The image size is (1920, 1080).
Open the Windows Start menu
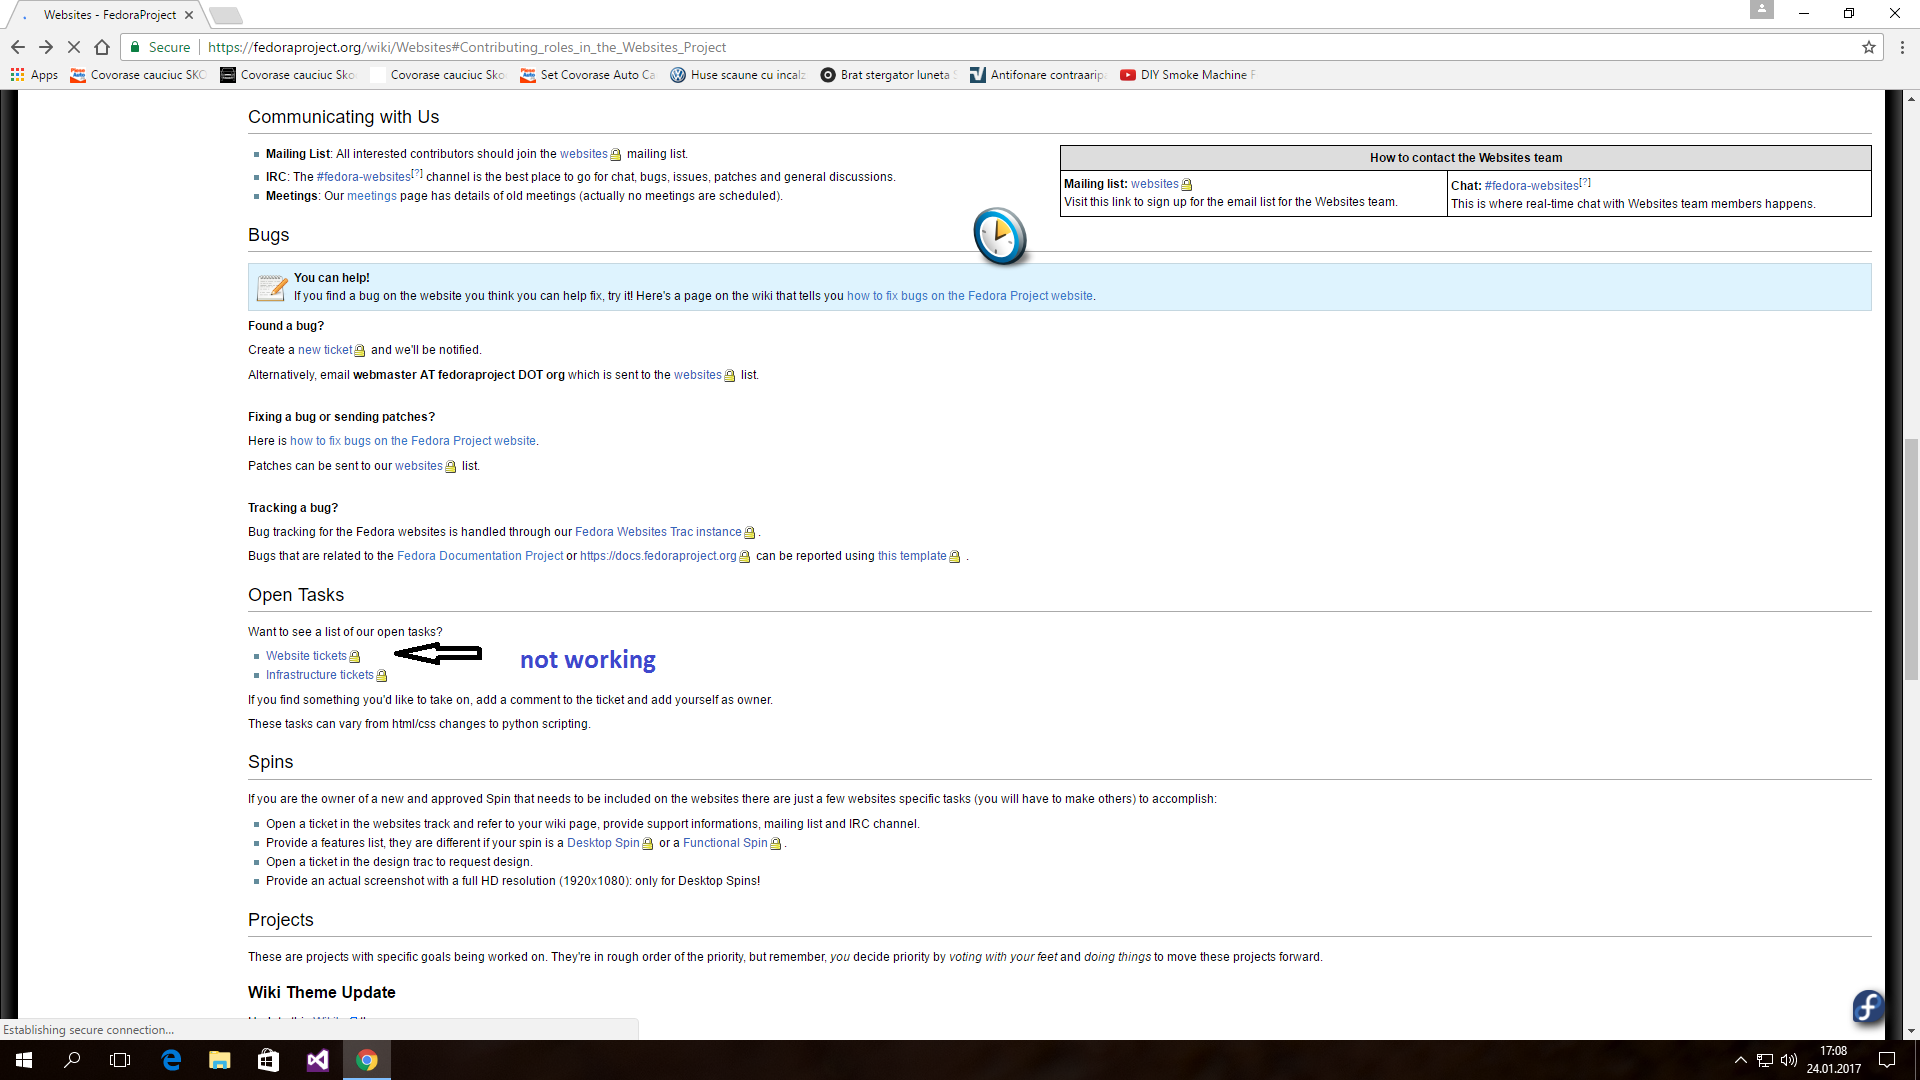(24, 1060)
